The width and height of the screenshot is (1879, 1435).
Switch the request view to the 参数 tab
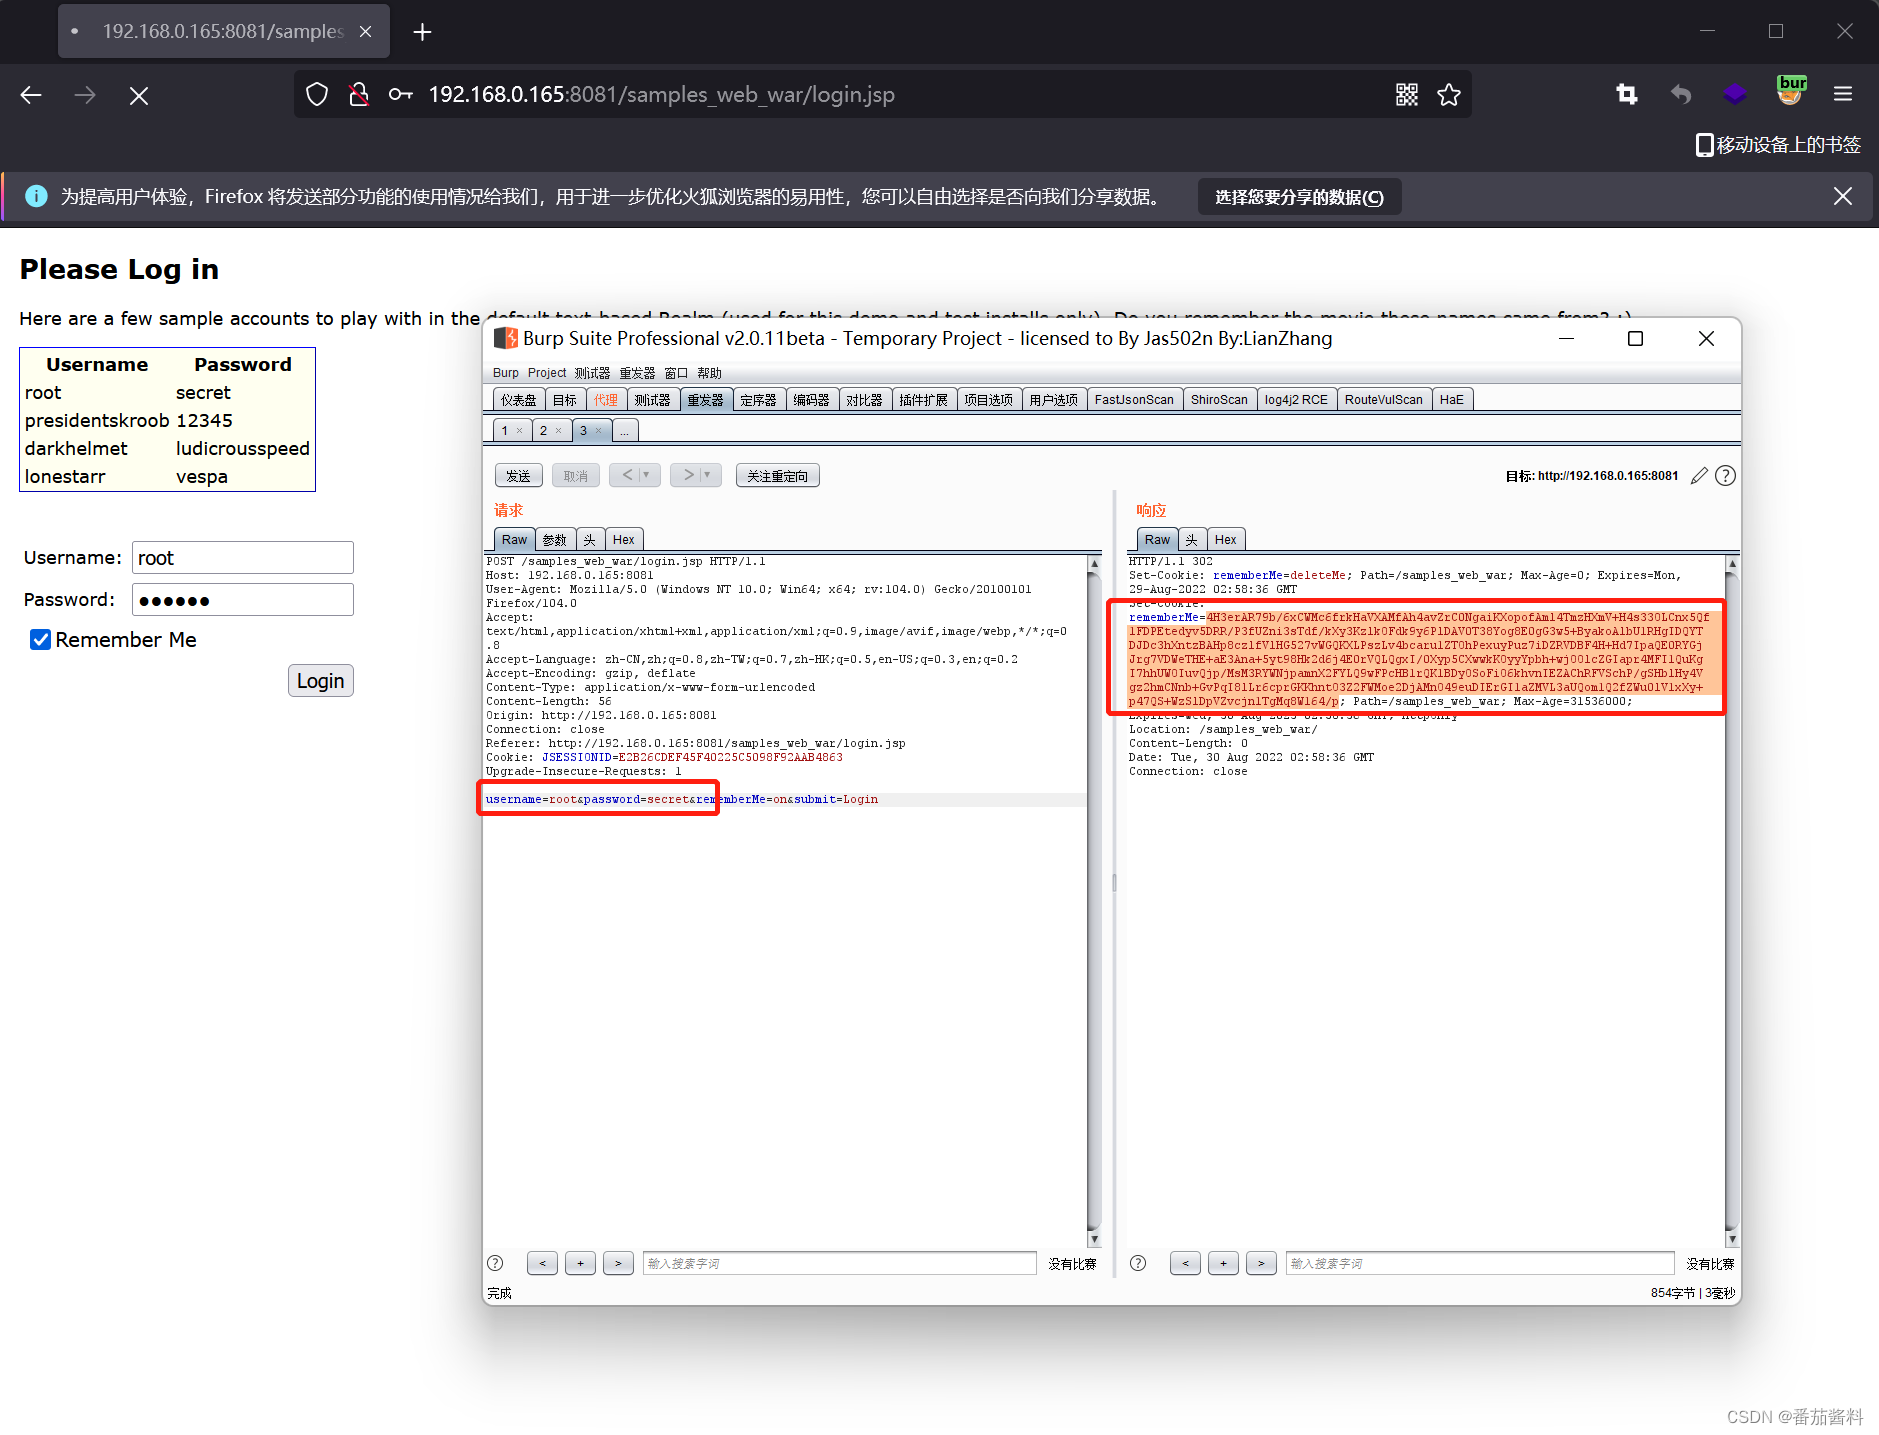(554, 540)
